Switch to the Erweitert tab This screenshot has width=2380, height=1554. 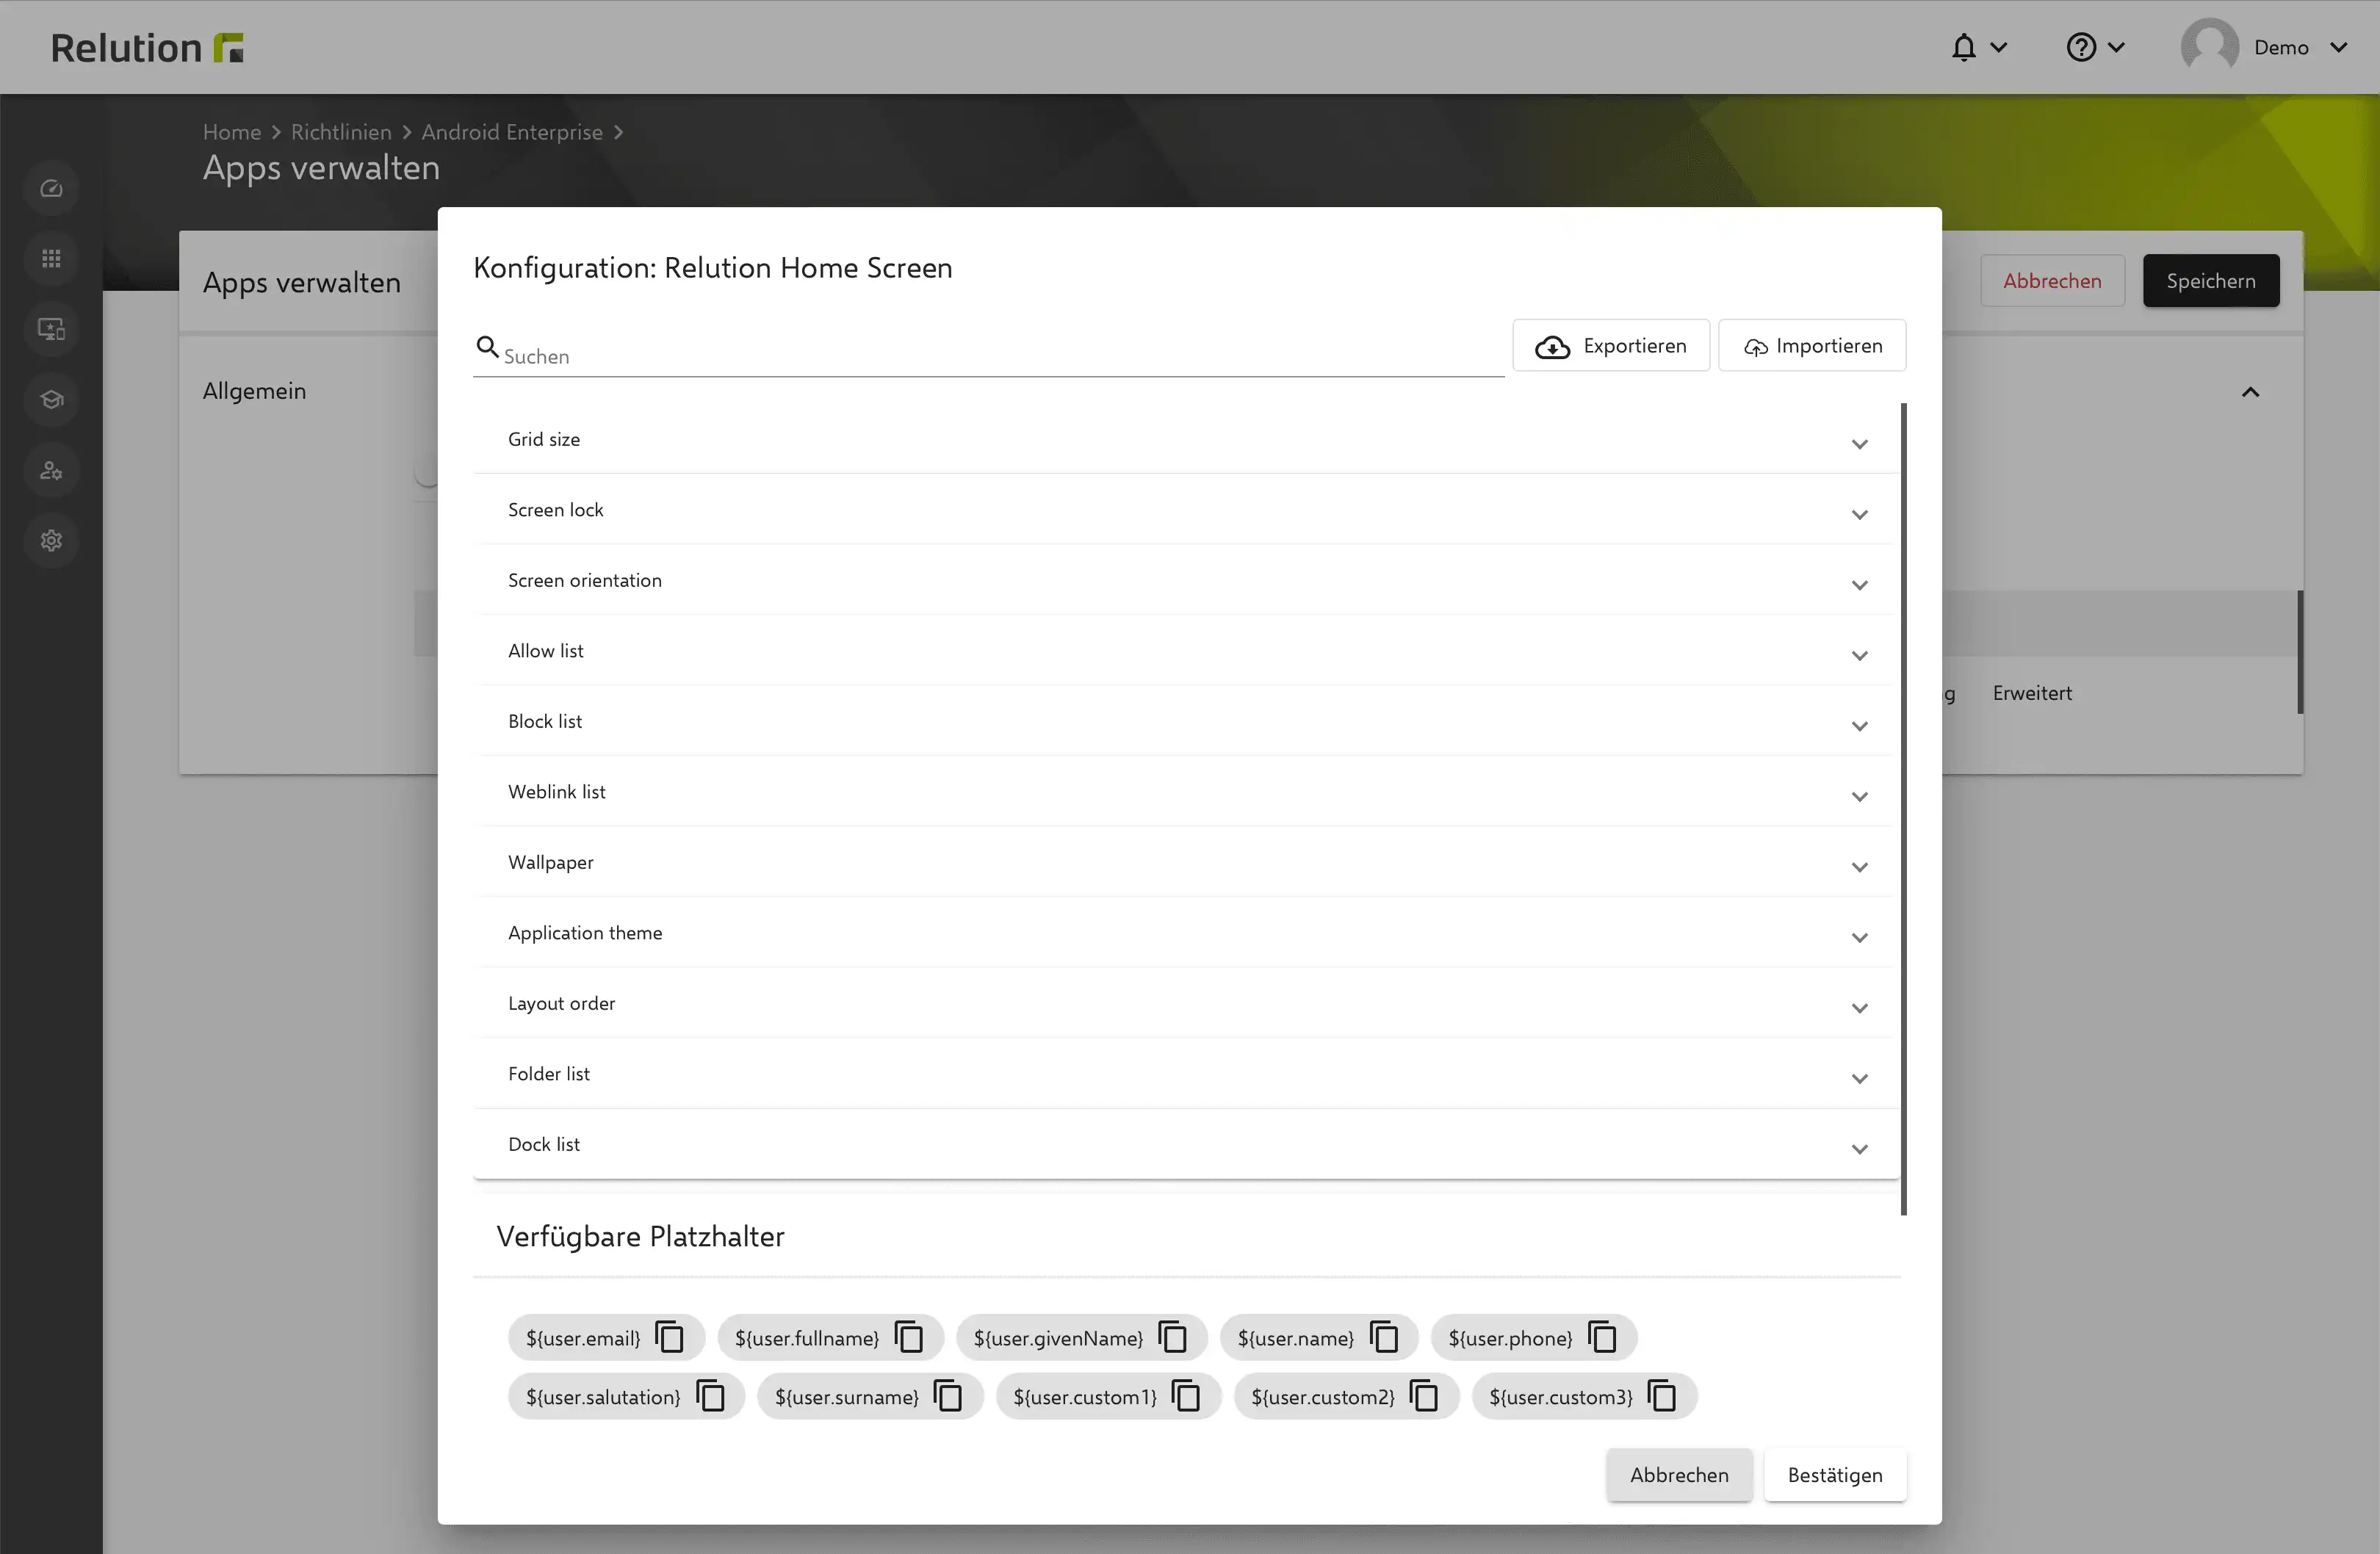tap(2032, 693)
